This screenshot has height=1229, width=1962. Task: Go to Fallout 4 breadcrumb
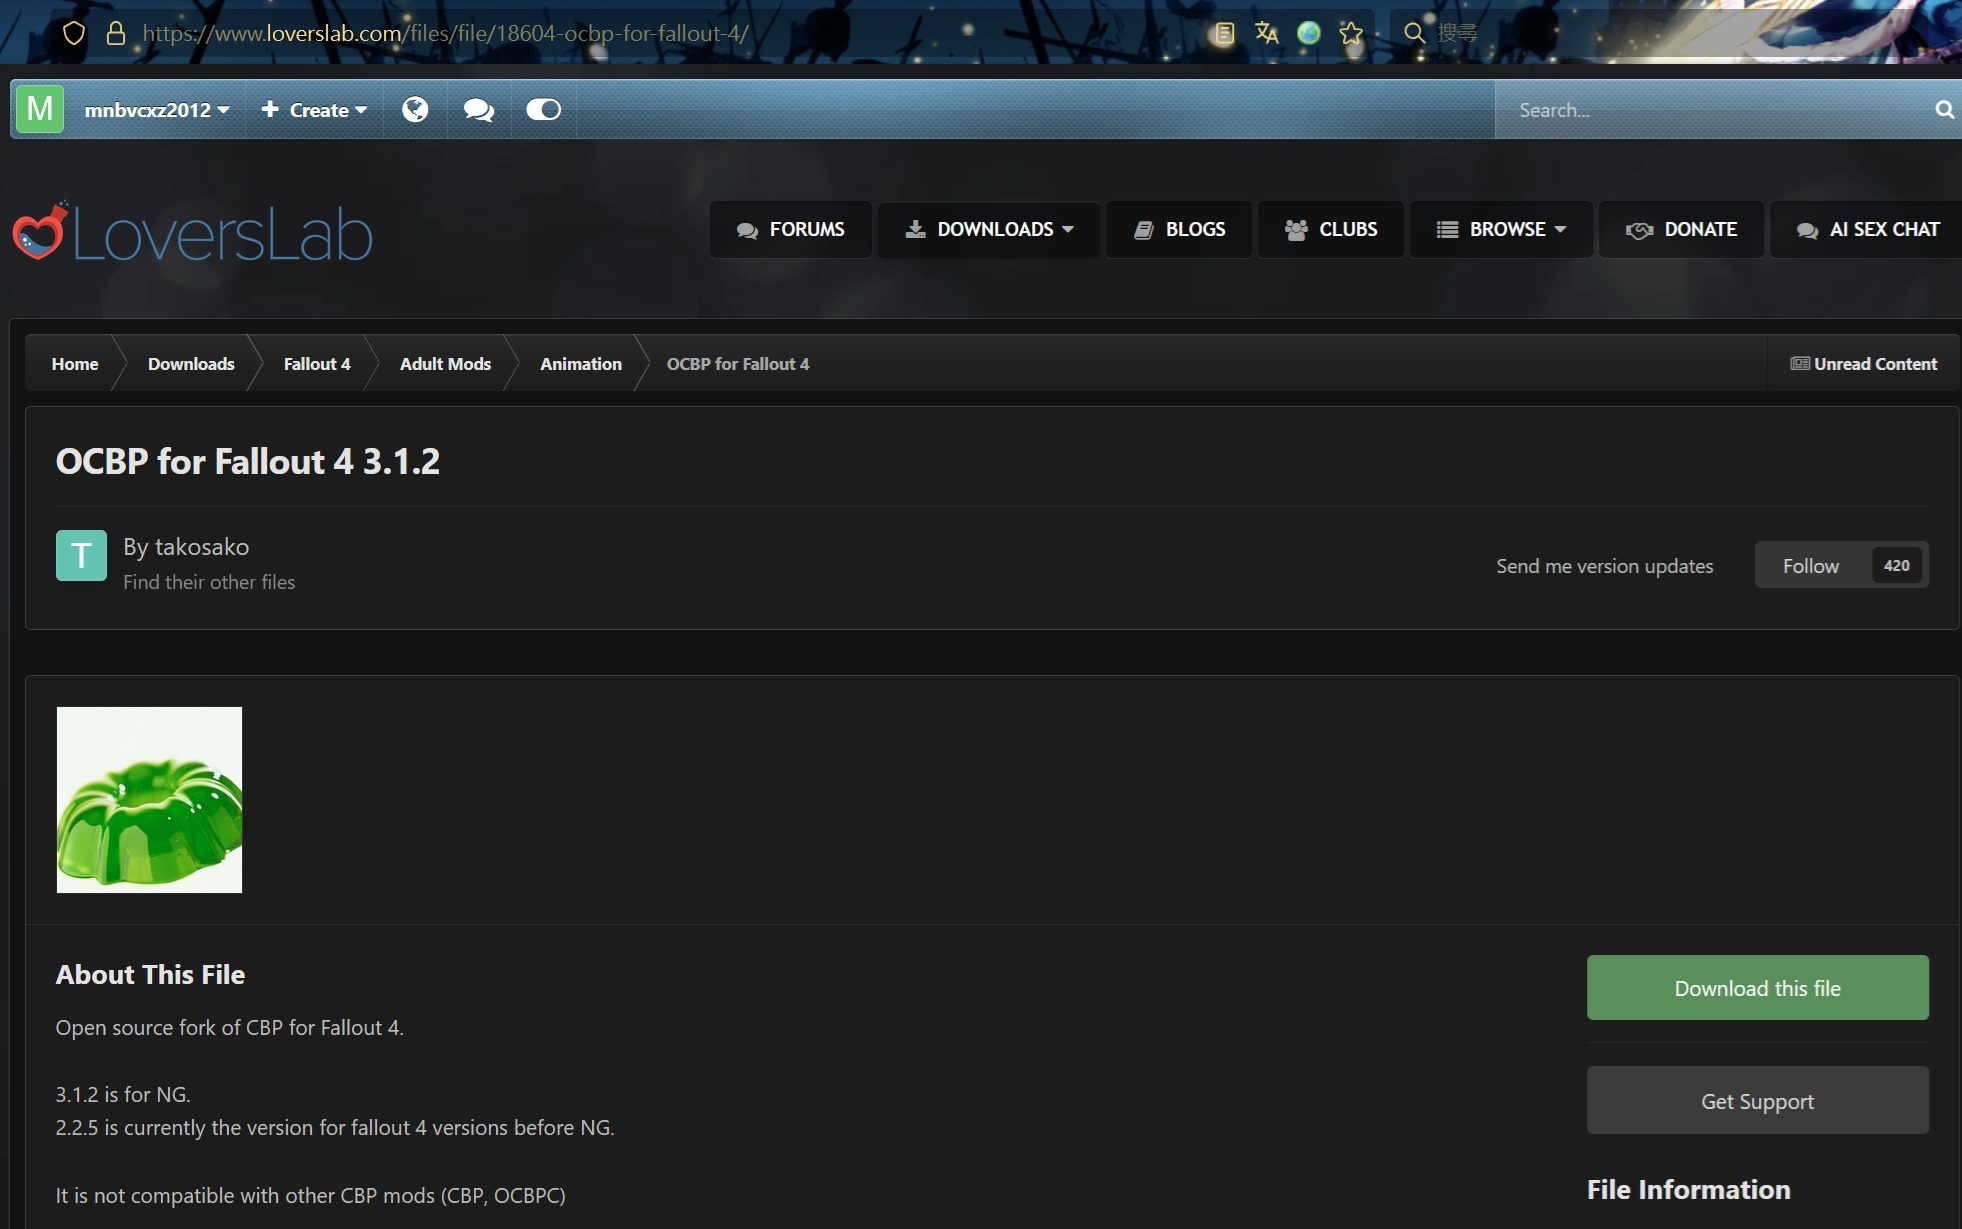pos(317,364)
